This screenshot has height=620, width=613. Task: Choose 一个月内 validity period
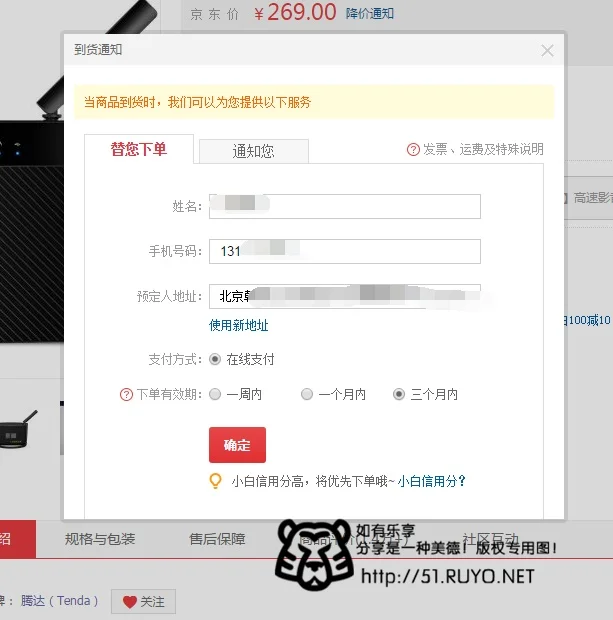point(307,394)
